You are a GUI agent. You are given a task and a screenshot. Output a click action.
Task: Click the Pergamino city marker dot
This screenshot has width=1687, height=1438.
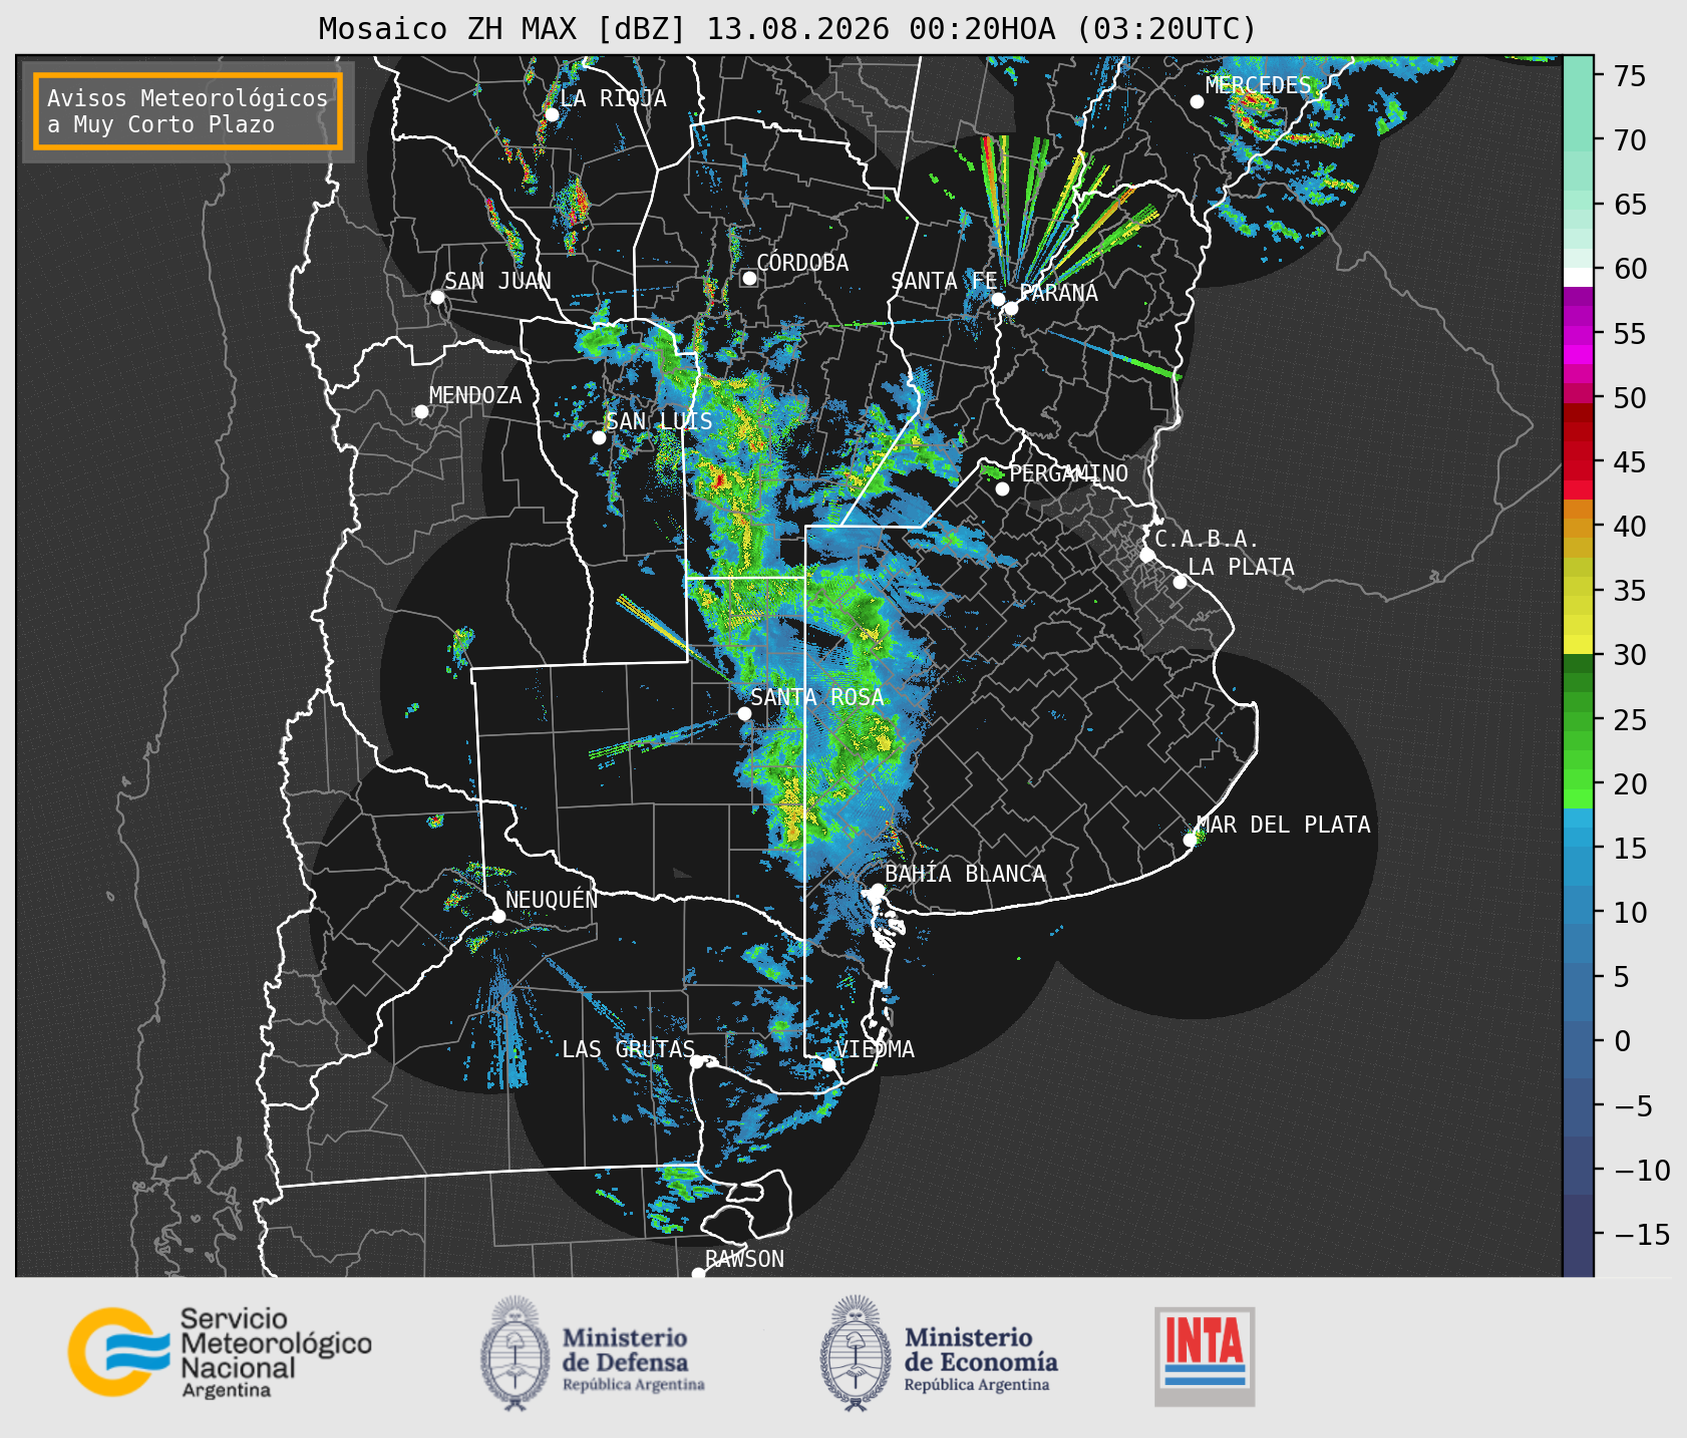point(1002,489)
